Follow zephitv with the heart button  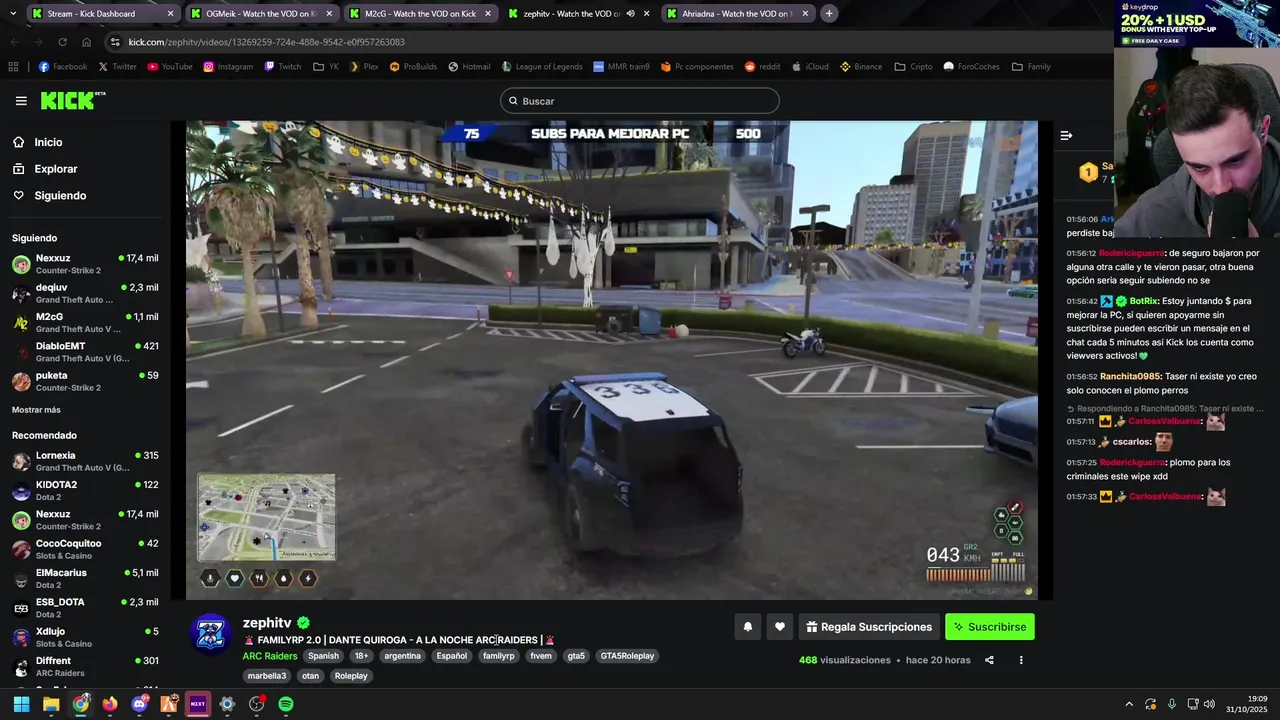click(780, 627)
